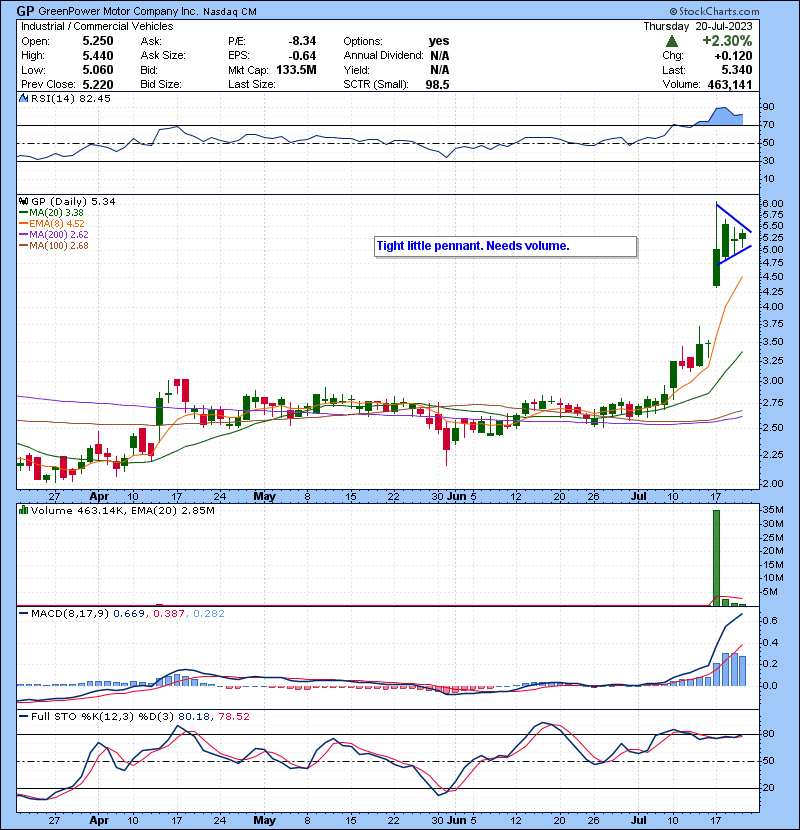Click the stochastic %D value 78.52
This screenshot has height=830, width=800.
coord(233,716)
